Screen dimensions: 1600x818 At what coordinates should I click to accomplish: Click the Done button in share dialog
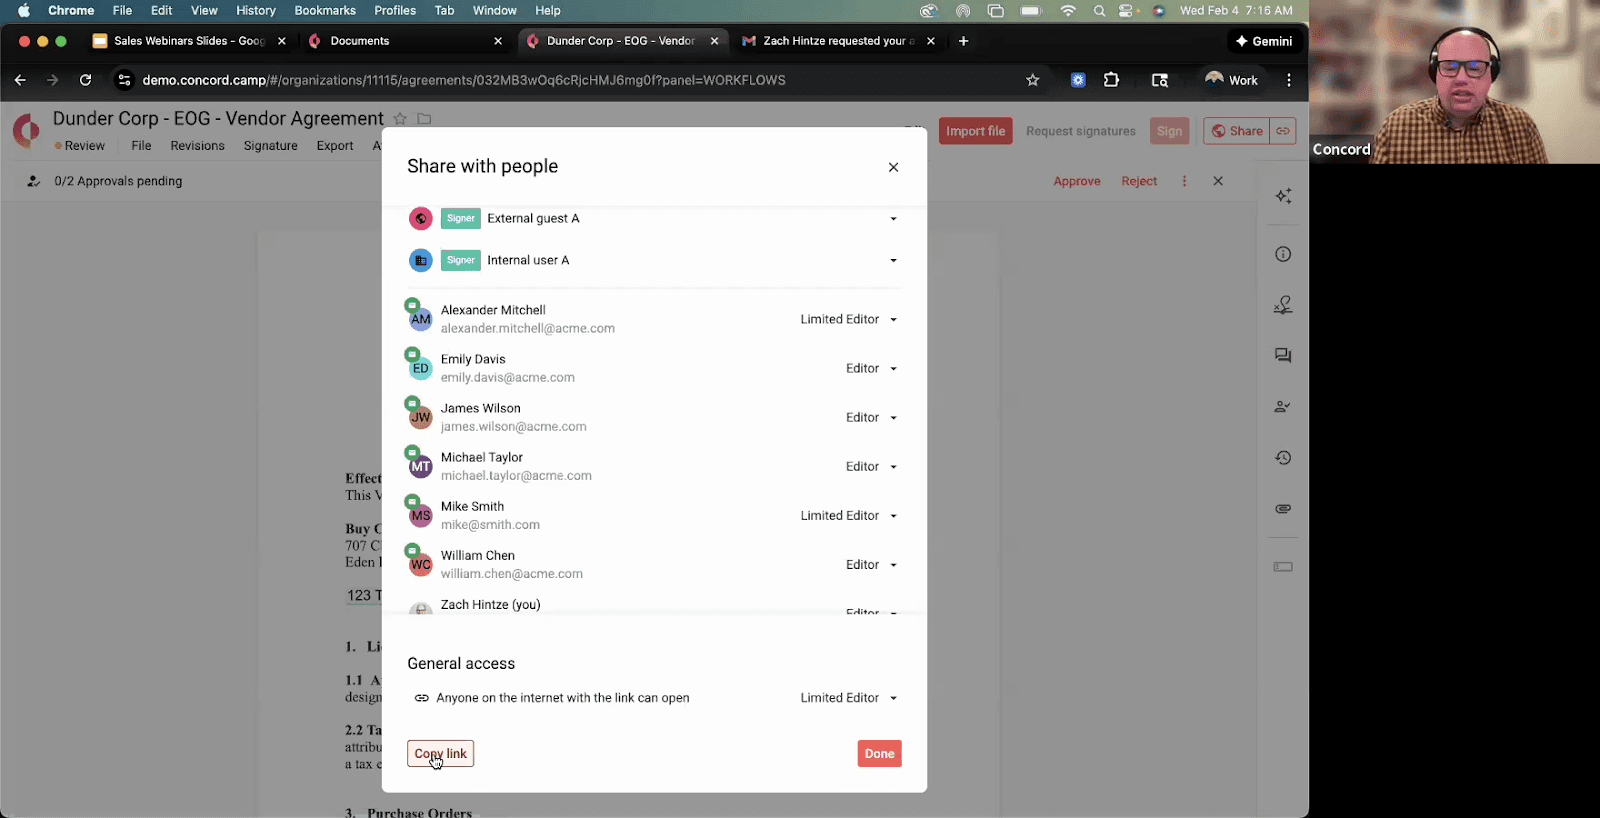(x=879, y=753)
